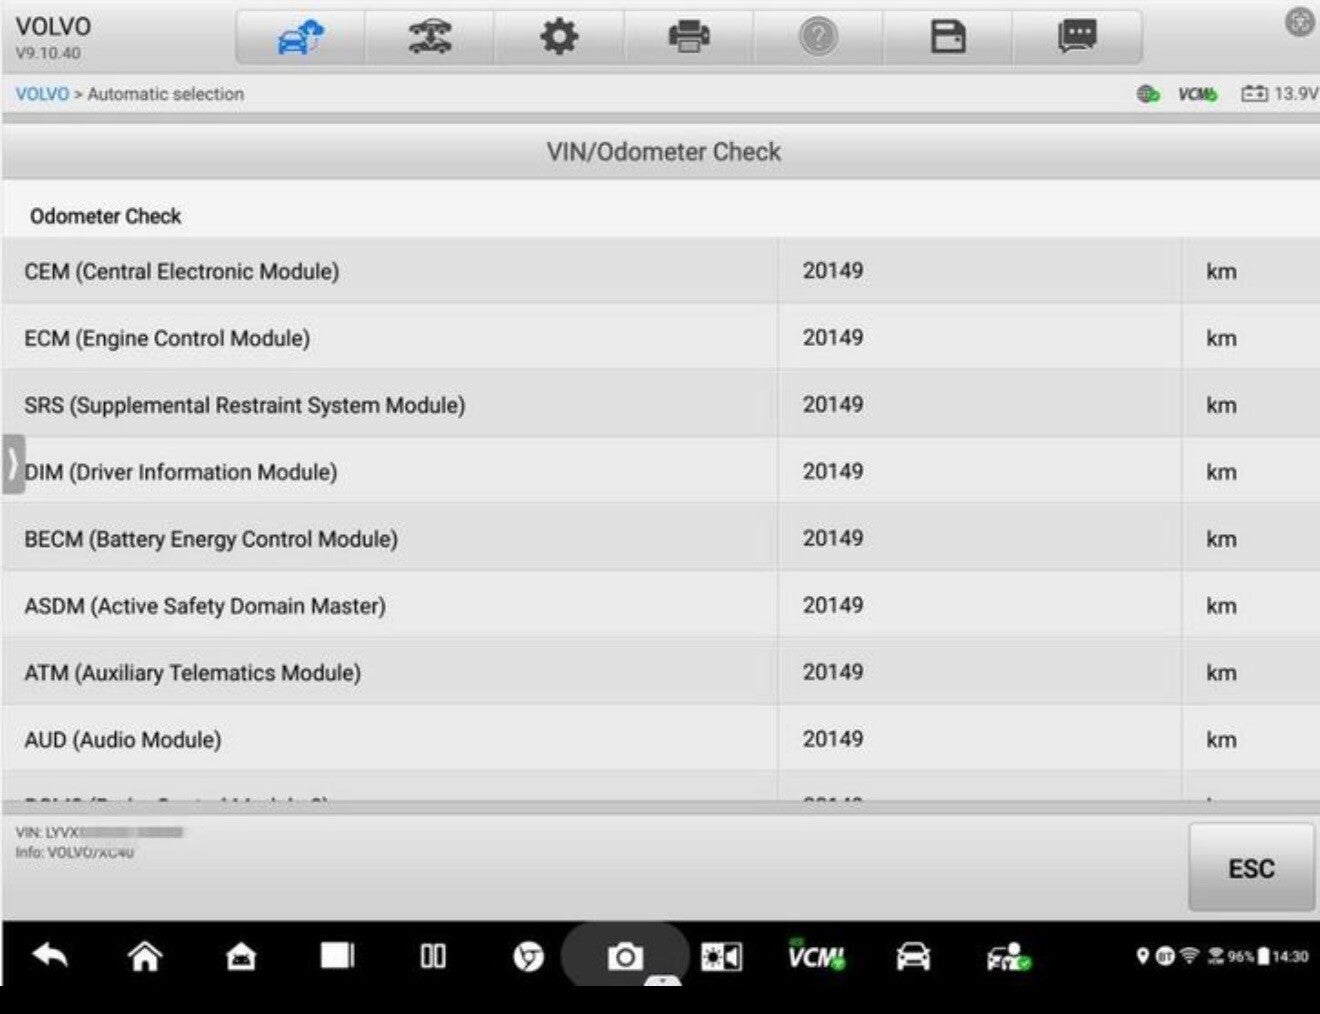Click the 20149 value for BECM
Image resolution: width=1320 pixels, height=1014 pixels.
pos(833,539)
